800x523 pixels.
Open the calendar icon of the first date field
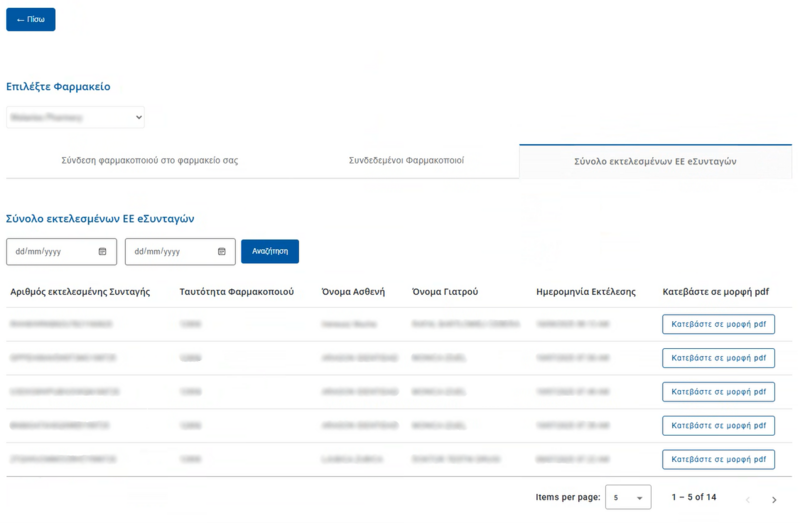(x=103, y=252)
